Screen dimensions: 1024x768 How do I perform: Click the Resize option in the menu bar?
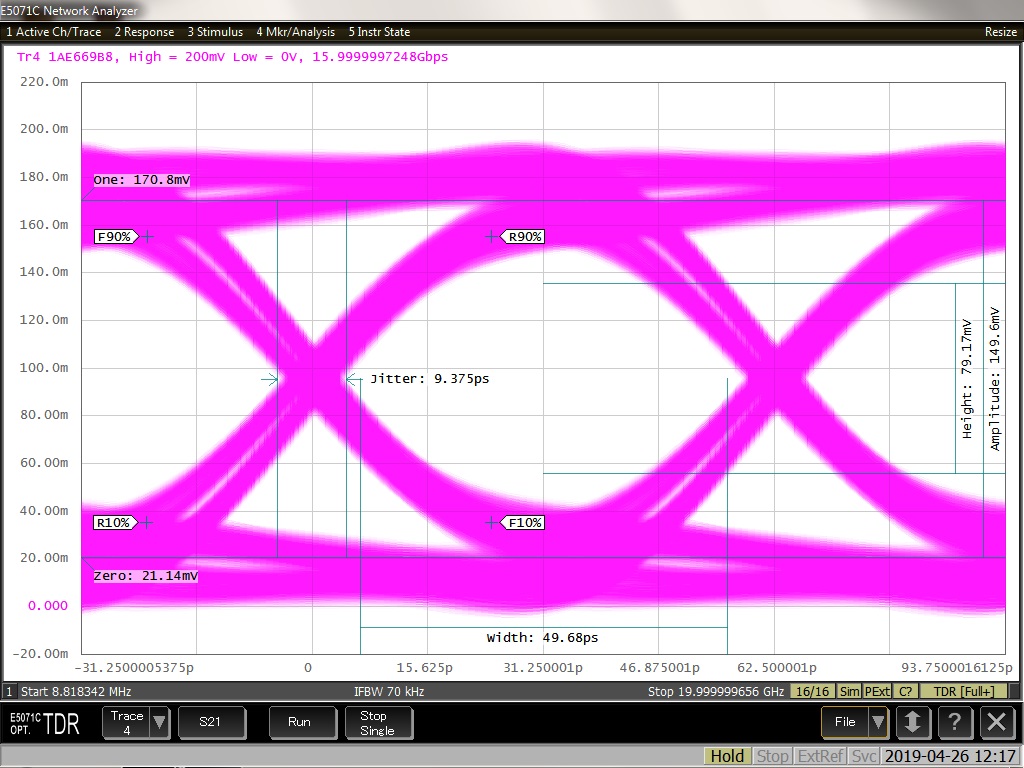(1000, 32)
